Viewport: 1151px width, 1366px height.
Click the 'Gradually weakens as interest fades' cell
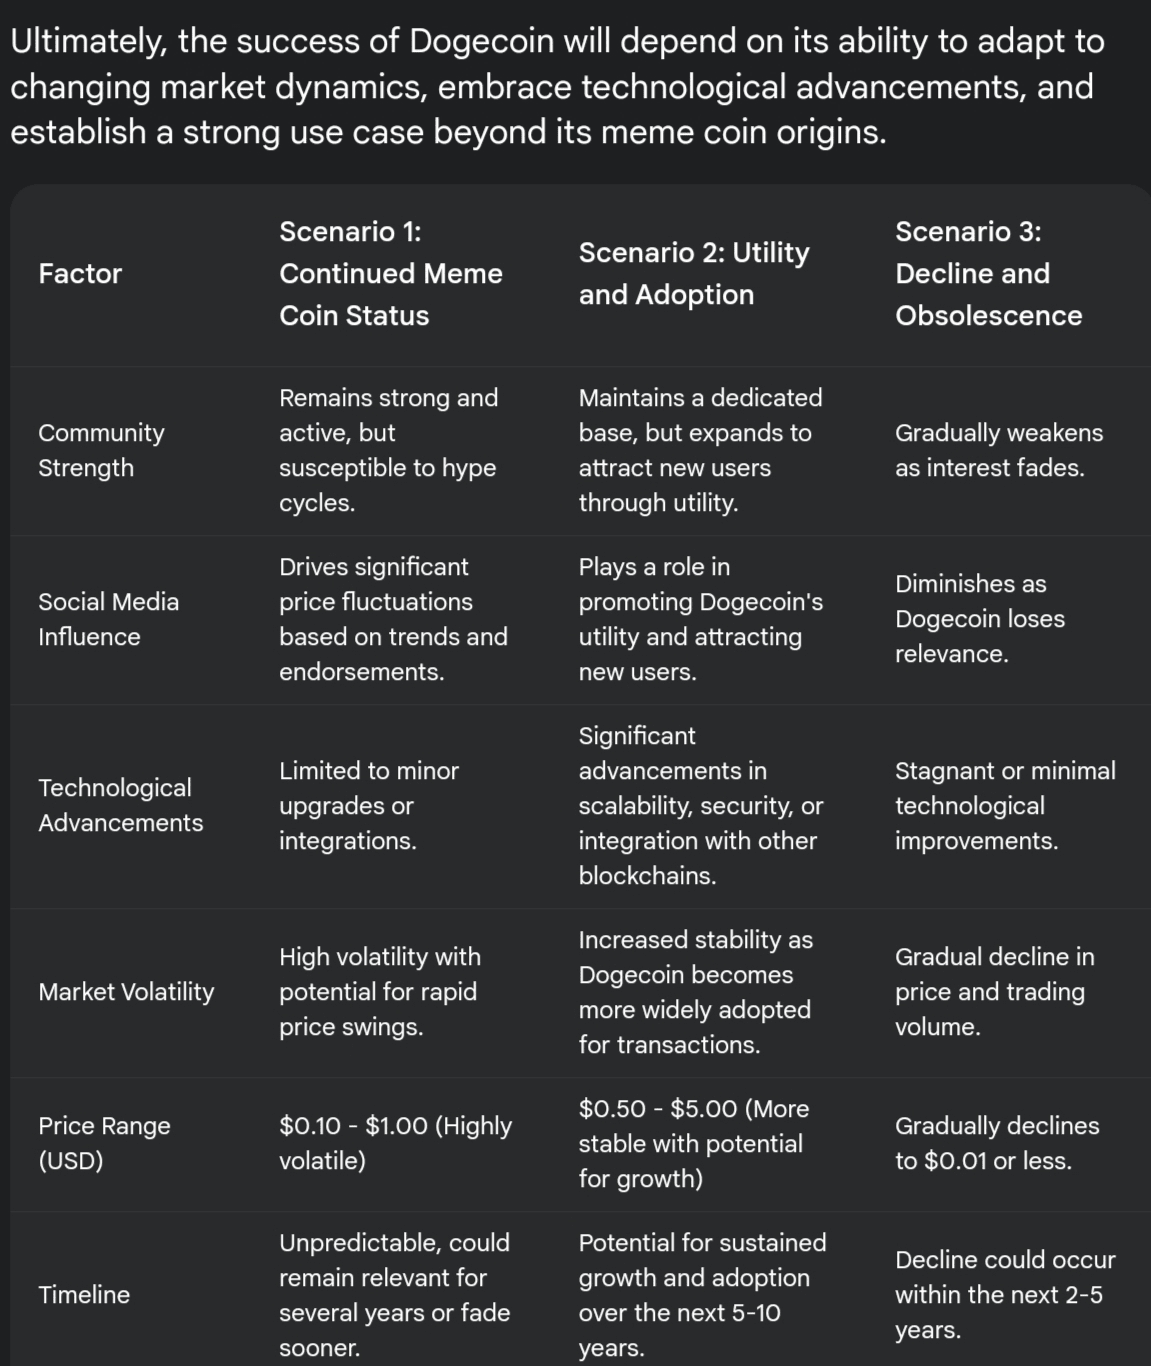coord(998,450)
